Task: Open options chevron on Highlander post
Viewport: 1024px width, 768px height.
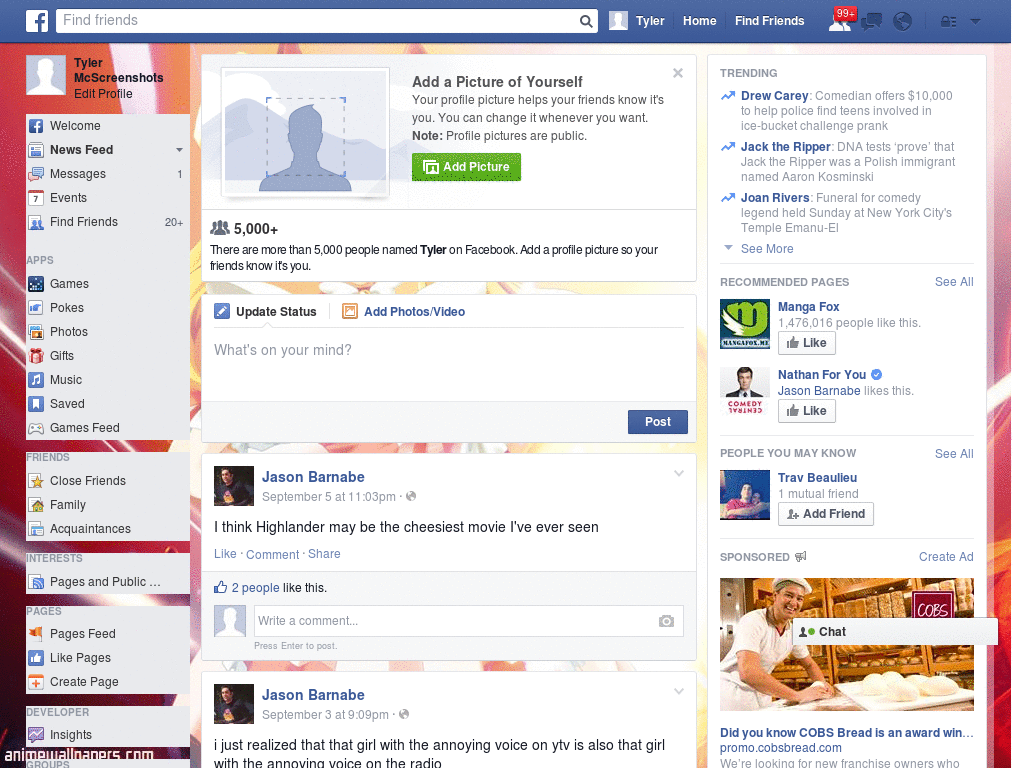Action: click(x=679, y=473)
